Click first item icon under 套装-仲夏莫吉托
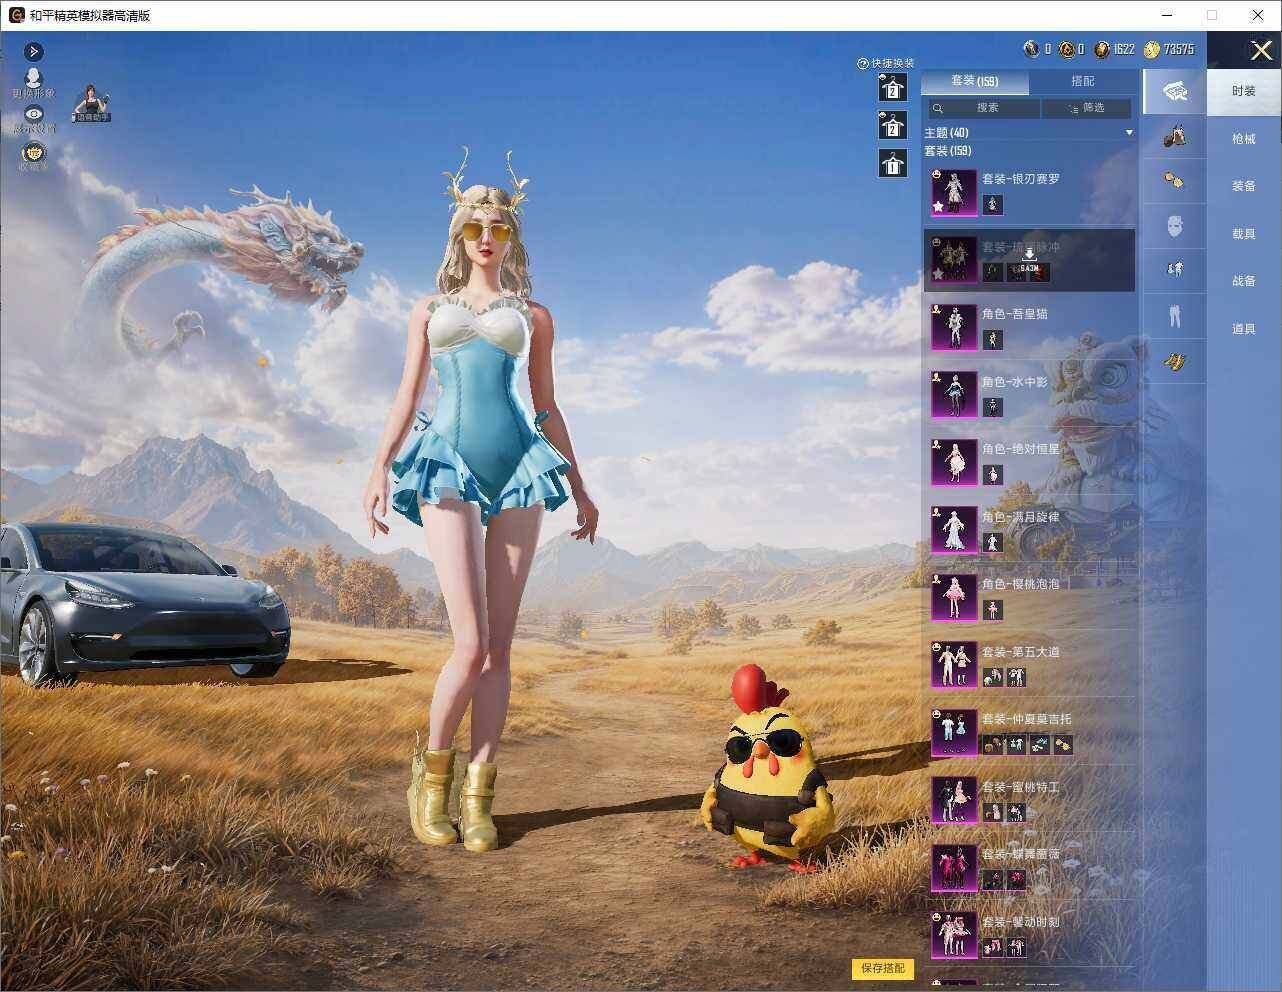Image resolution: width=1282 pixels, height=992 pixels. [x=992, y=745]
